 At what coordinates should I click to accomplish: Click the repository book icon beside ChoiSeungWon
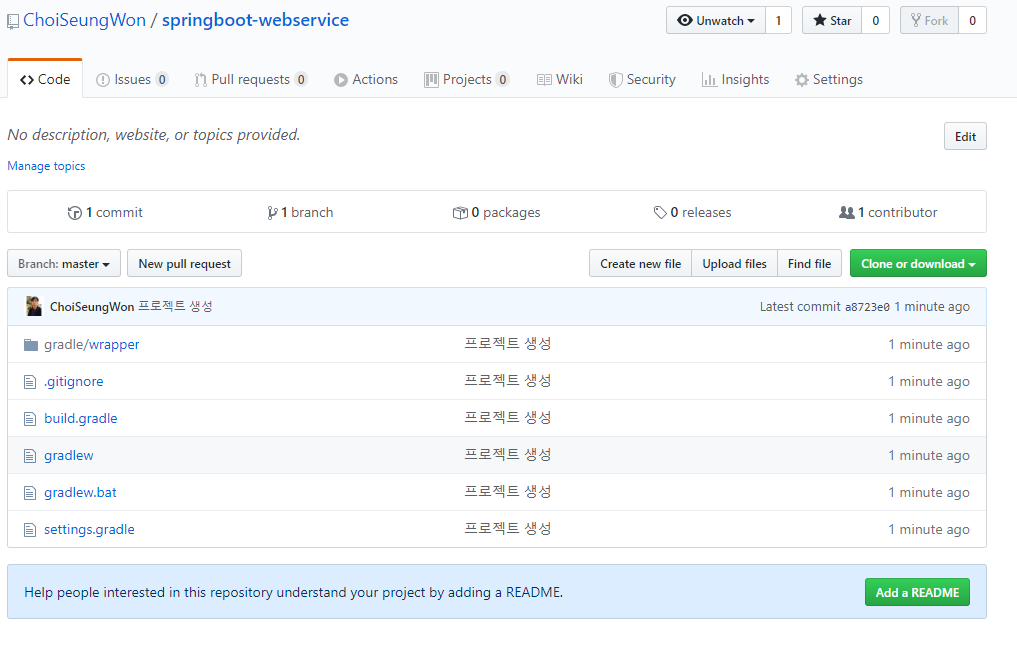pos(13,22)
